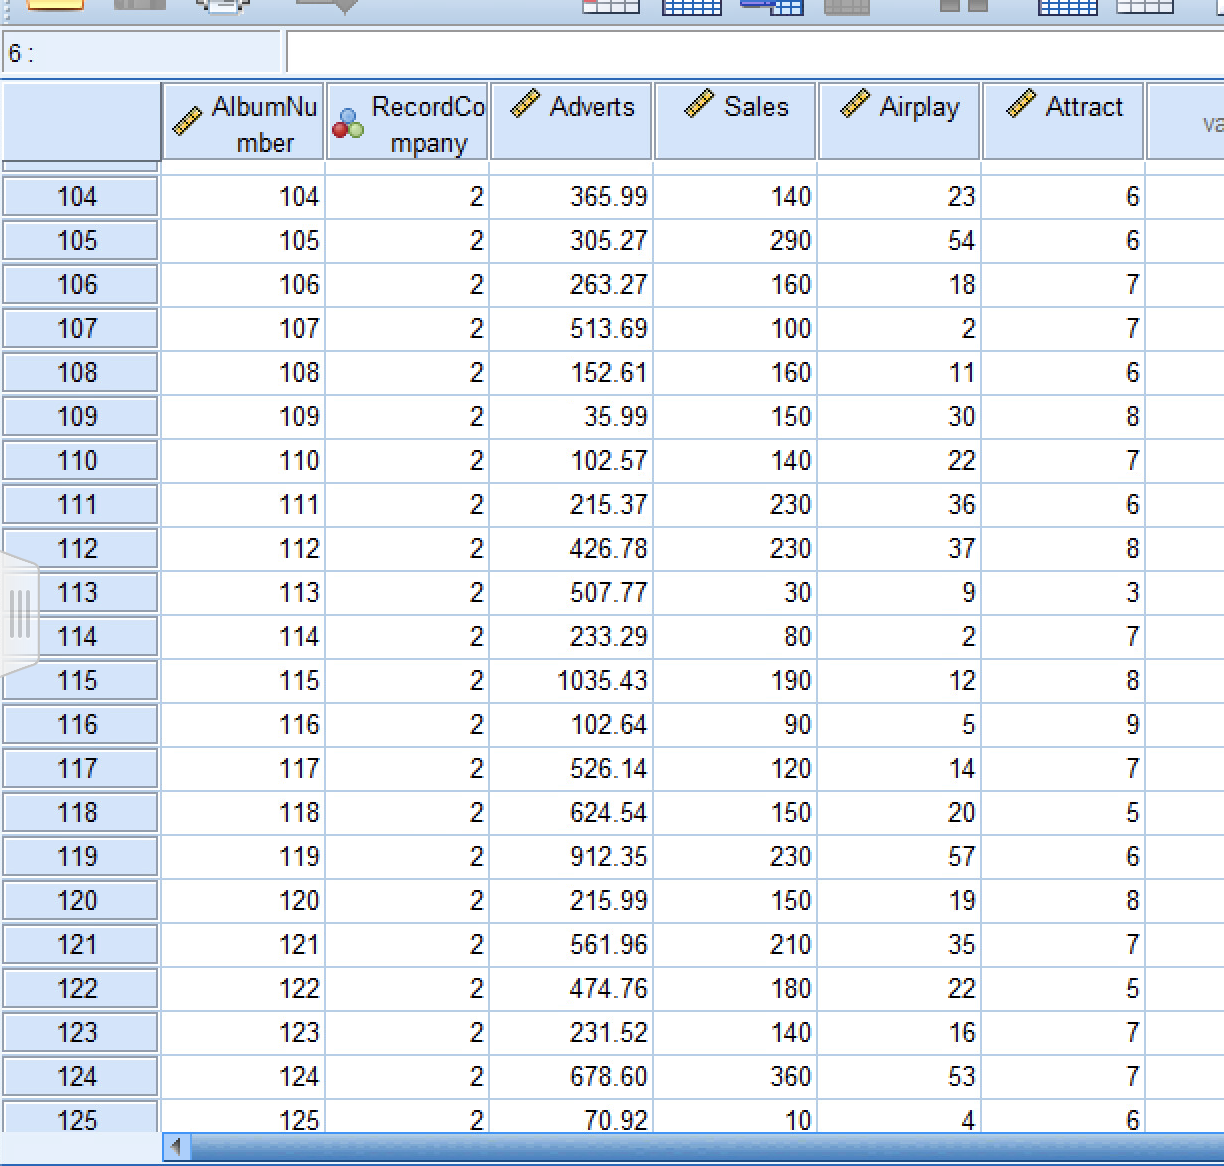Click Airplay cell 53
Screen dimensions: 1224x1166
pyautogui.click(x=899, y=1076)
